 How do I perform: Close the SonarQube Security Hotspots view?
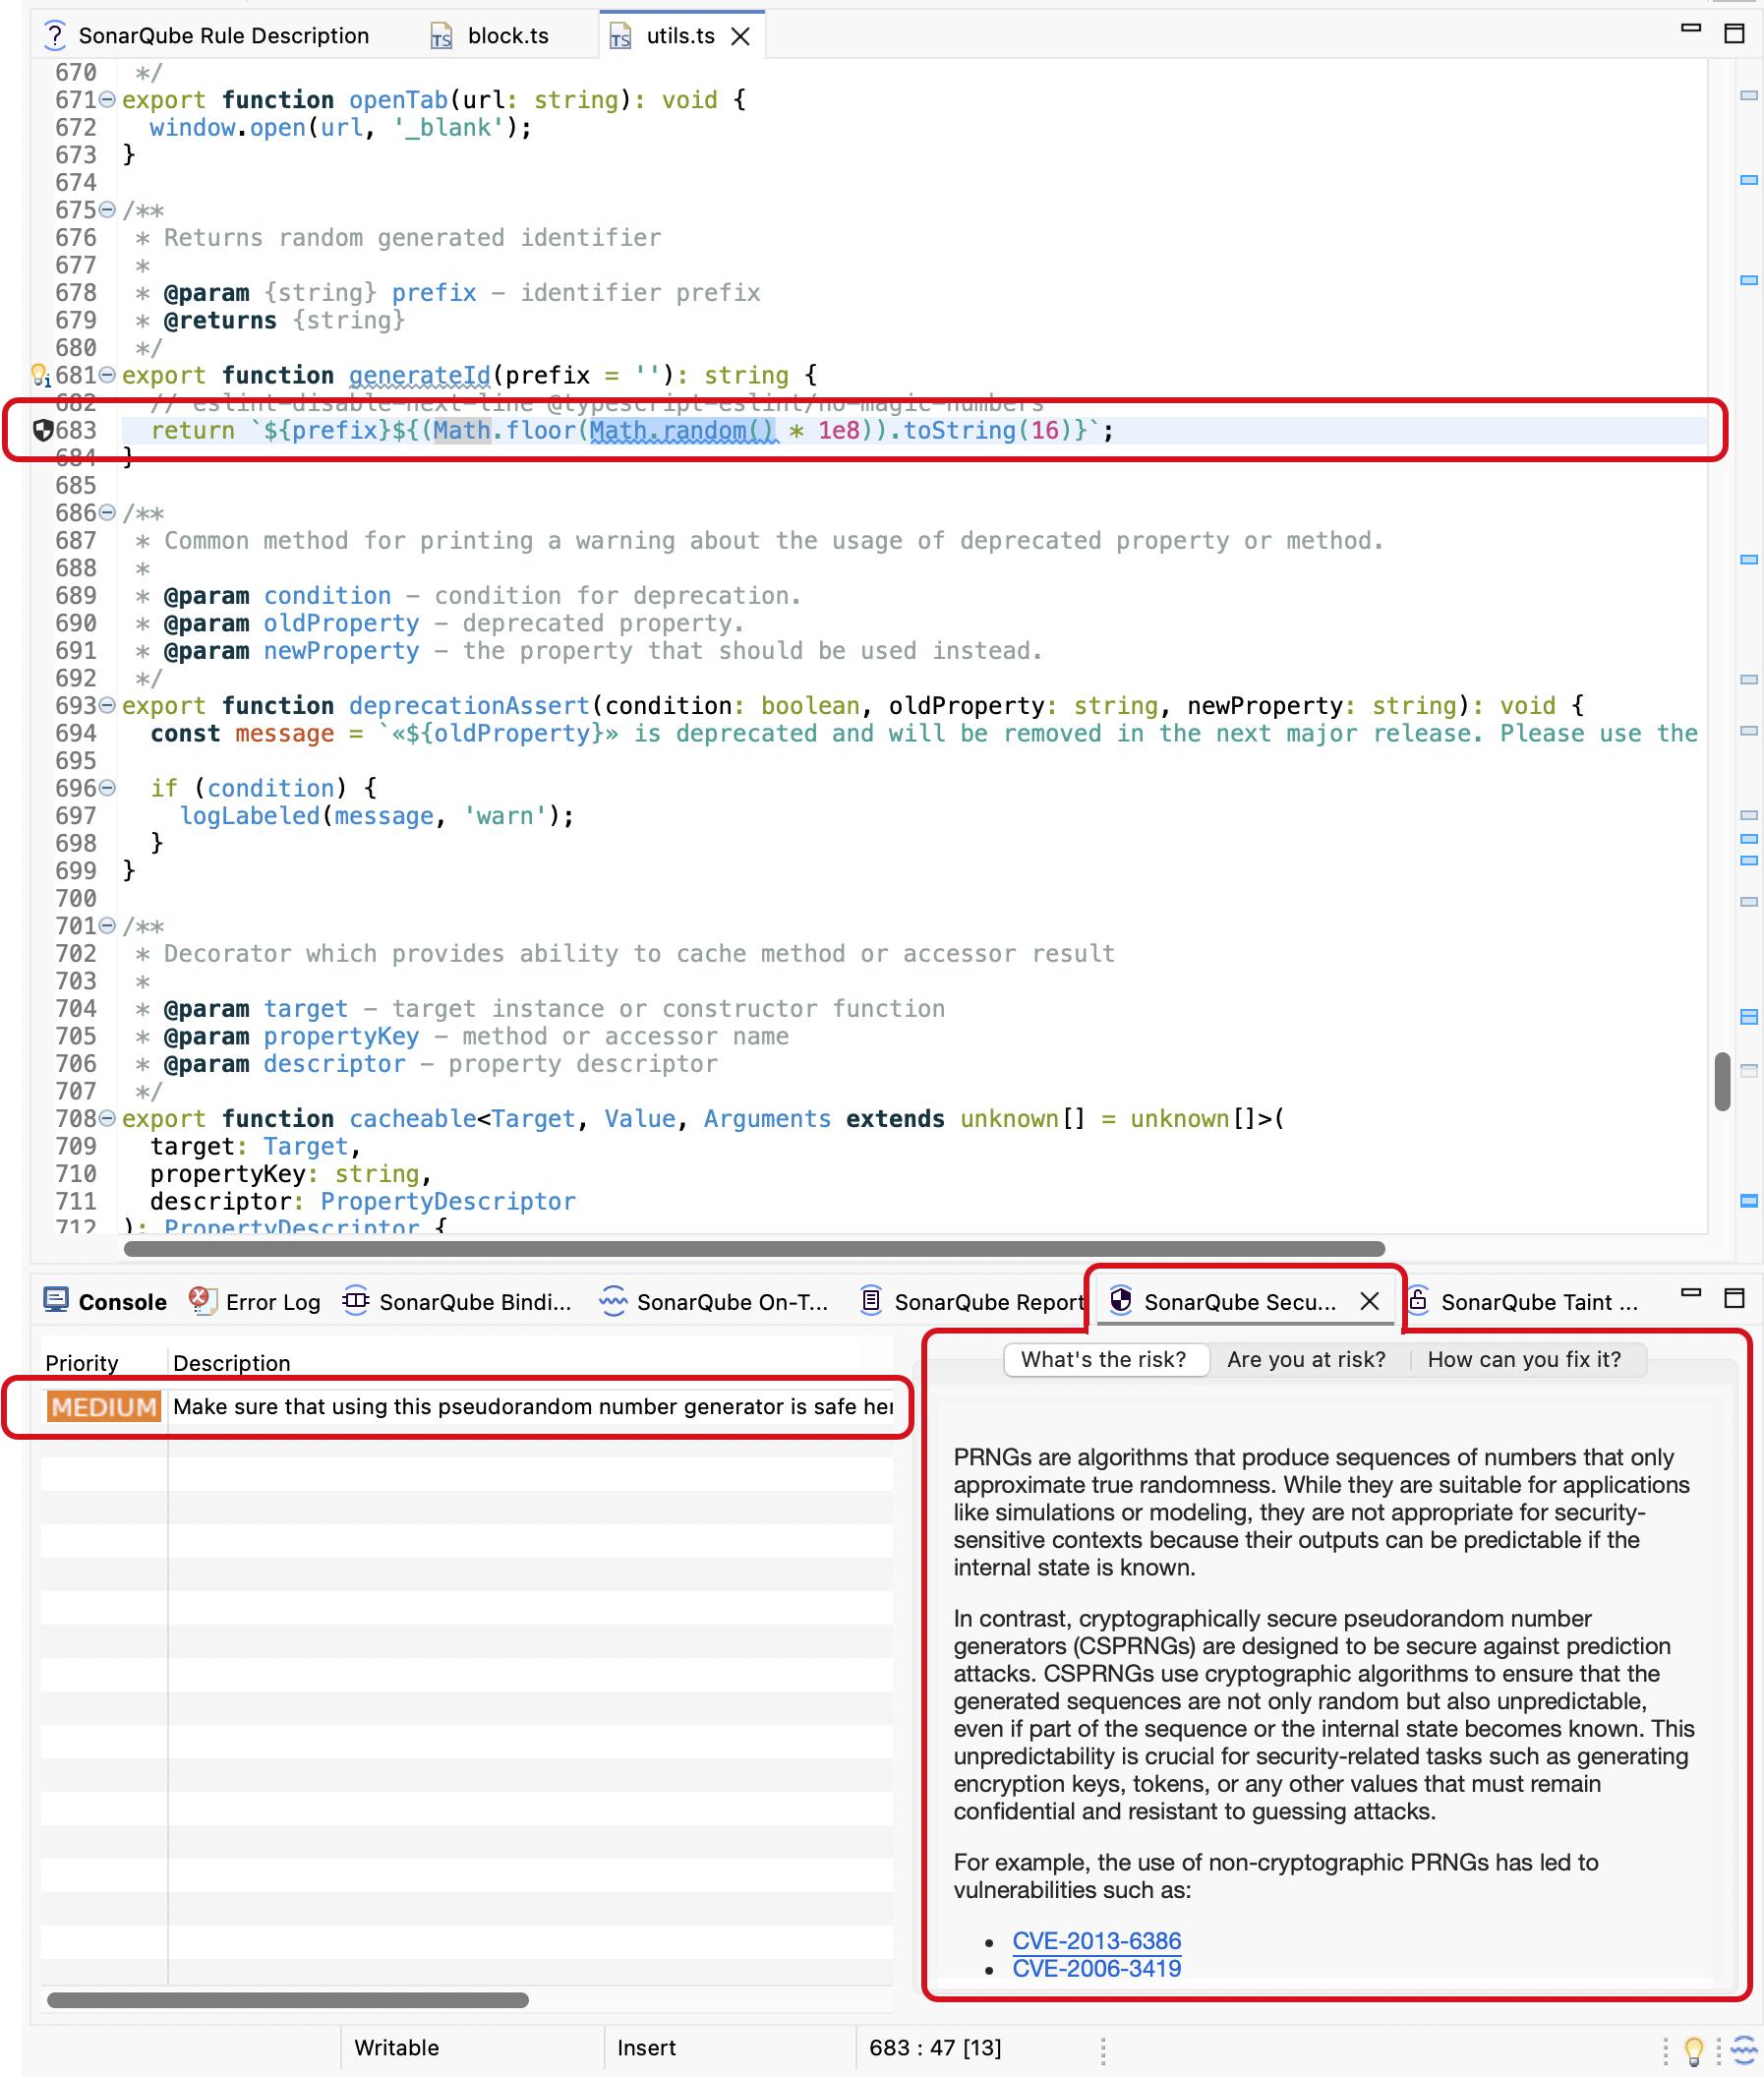pyautogui.click(x=1369, y=1301)
